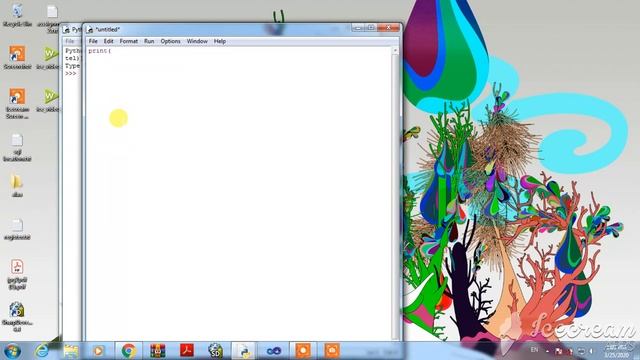Open File Explorer from taskbar
This screenshot has width=640, height=360.
71,351
